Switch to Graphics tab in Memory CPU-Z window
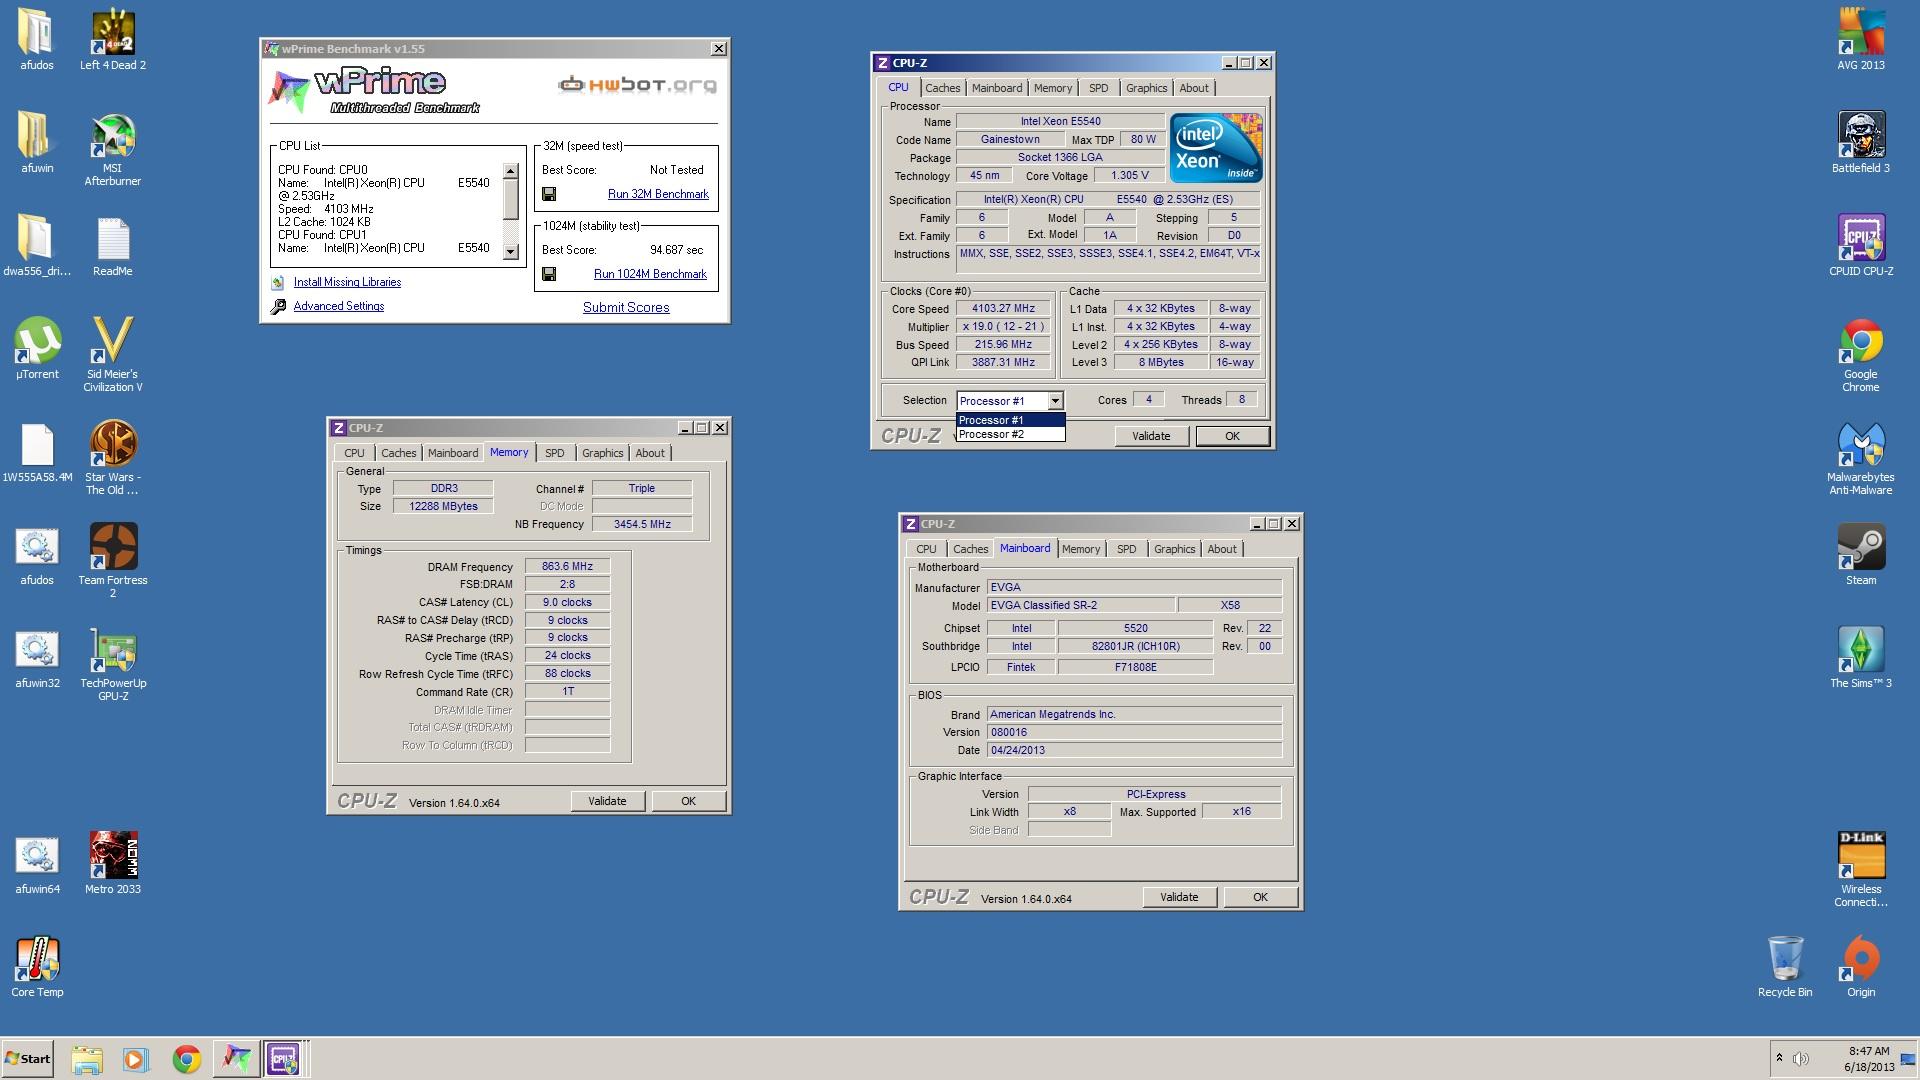 click(602, 453)
